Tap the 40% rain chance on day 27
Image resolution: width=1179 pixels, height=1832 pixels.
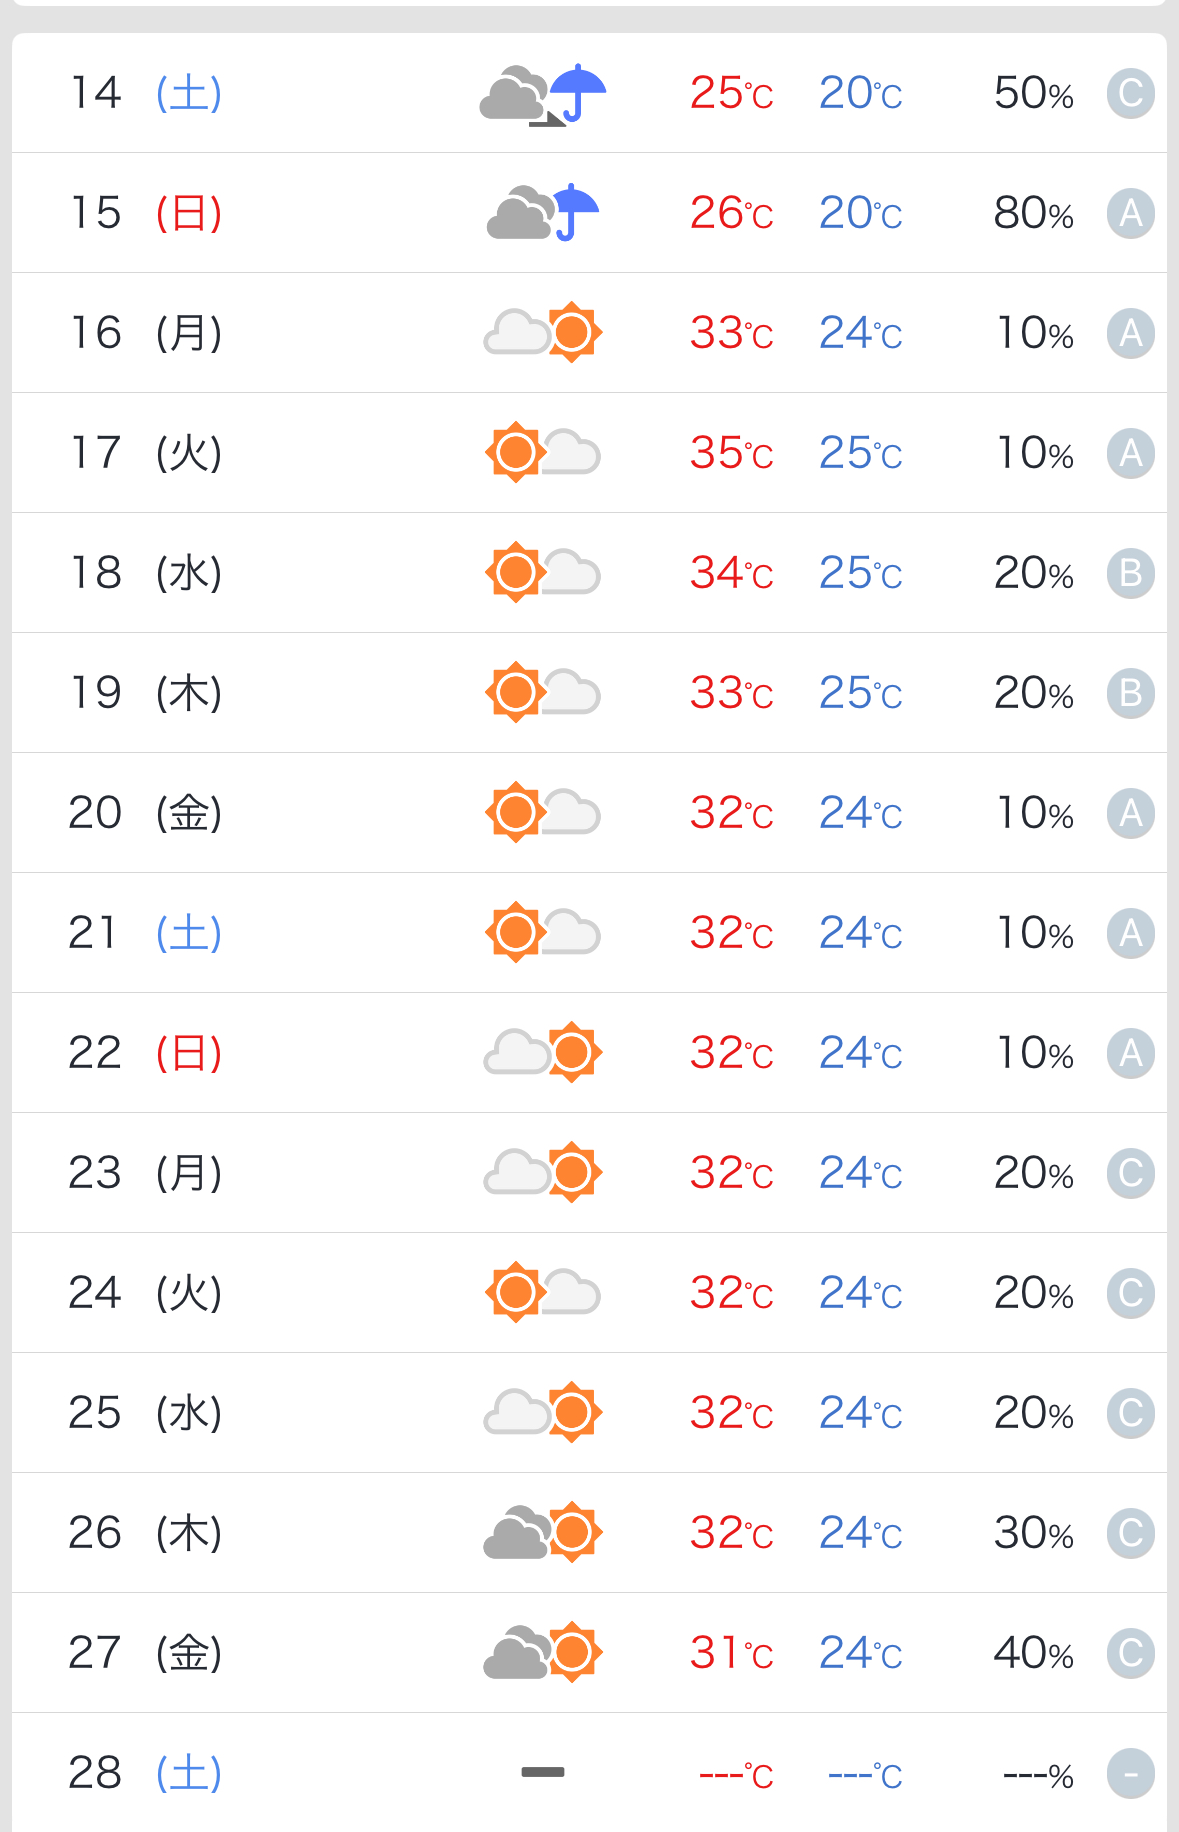coord(1034,1653)
